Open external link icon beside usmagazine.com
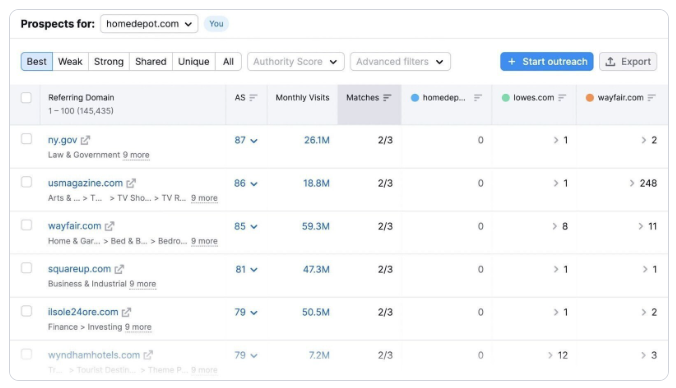The height and width of the screenshot is (388, 676). [x=131, y=183]
